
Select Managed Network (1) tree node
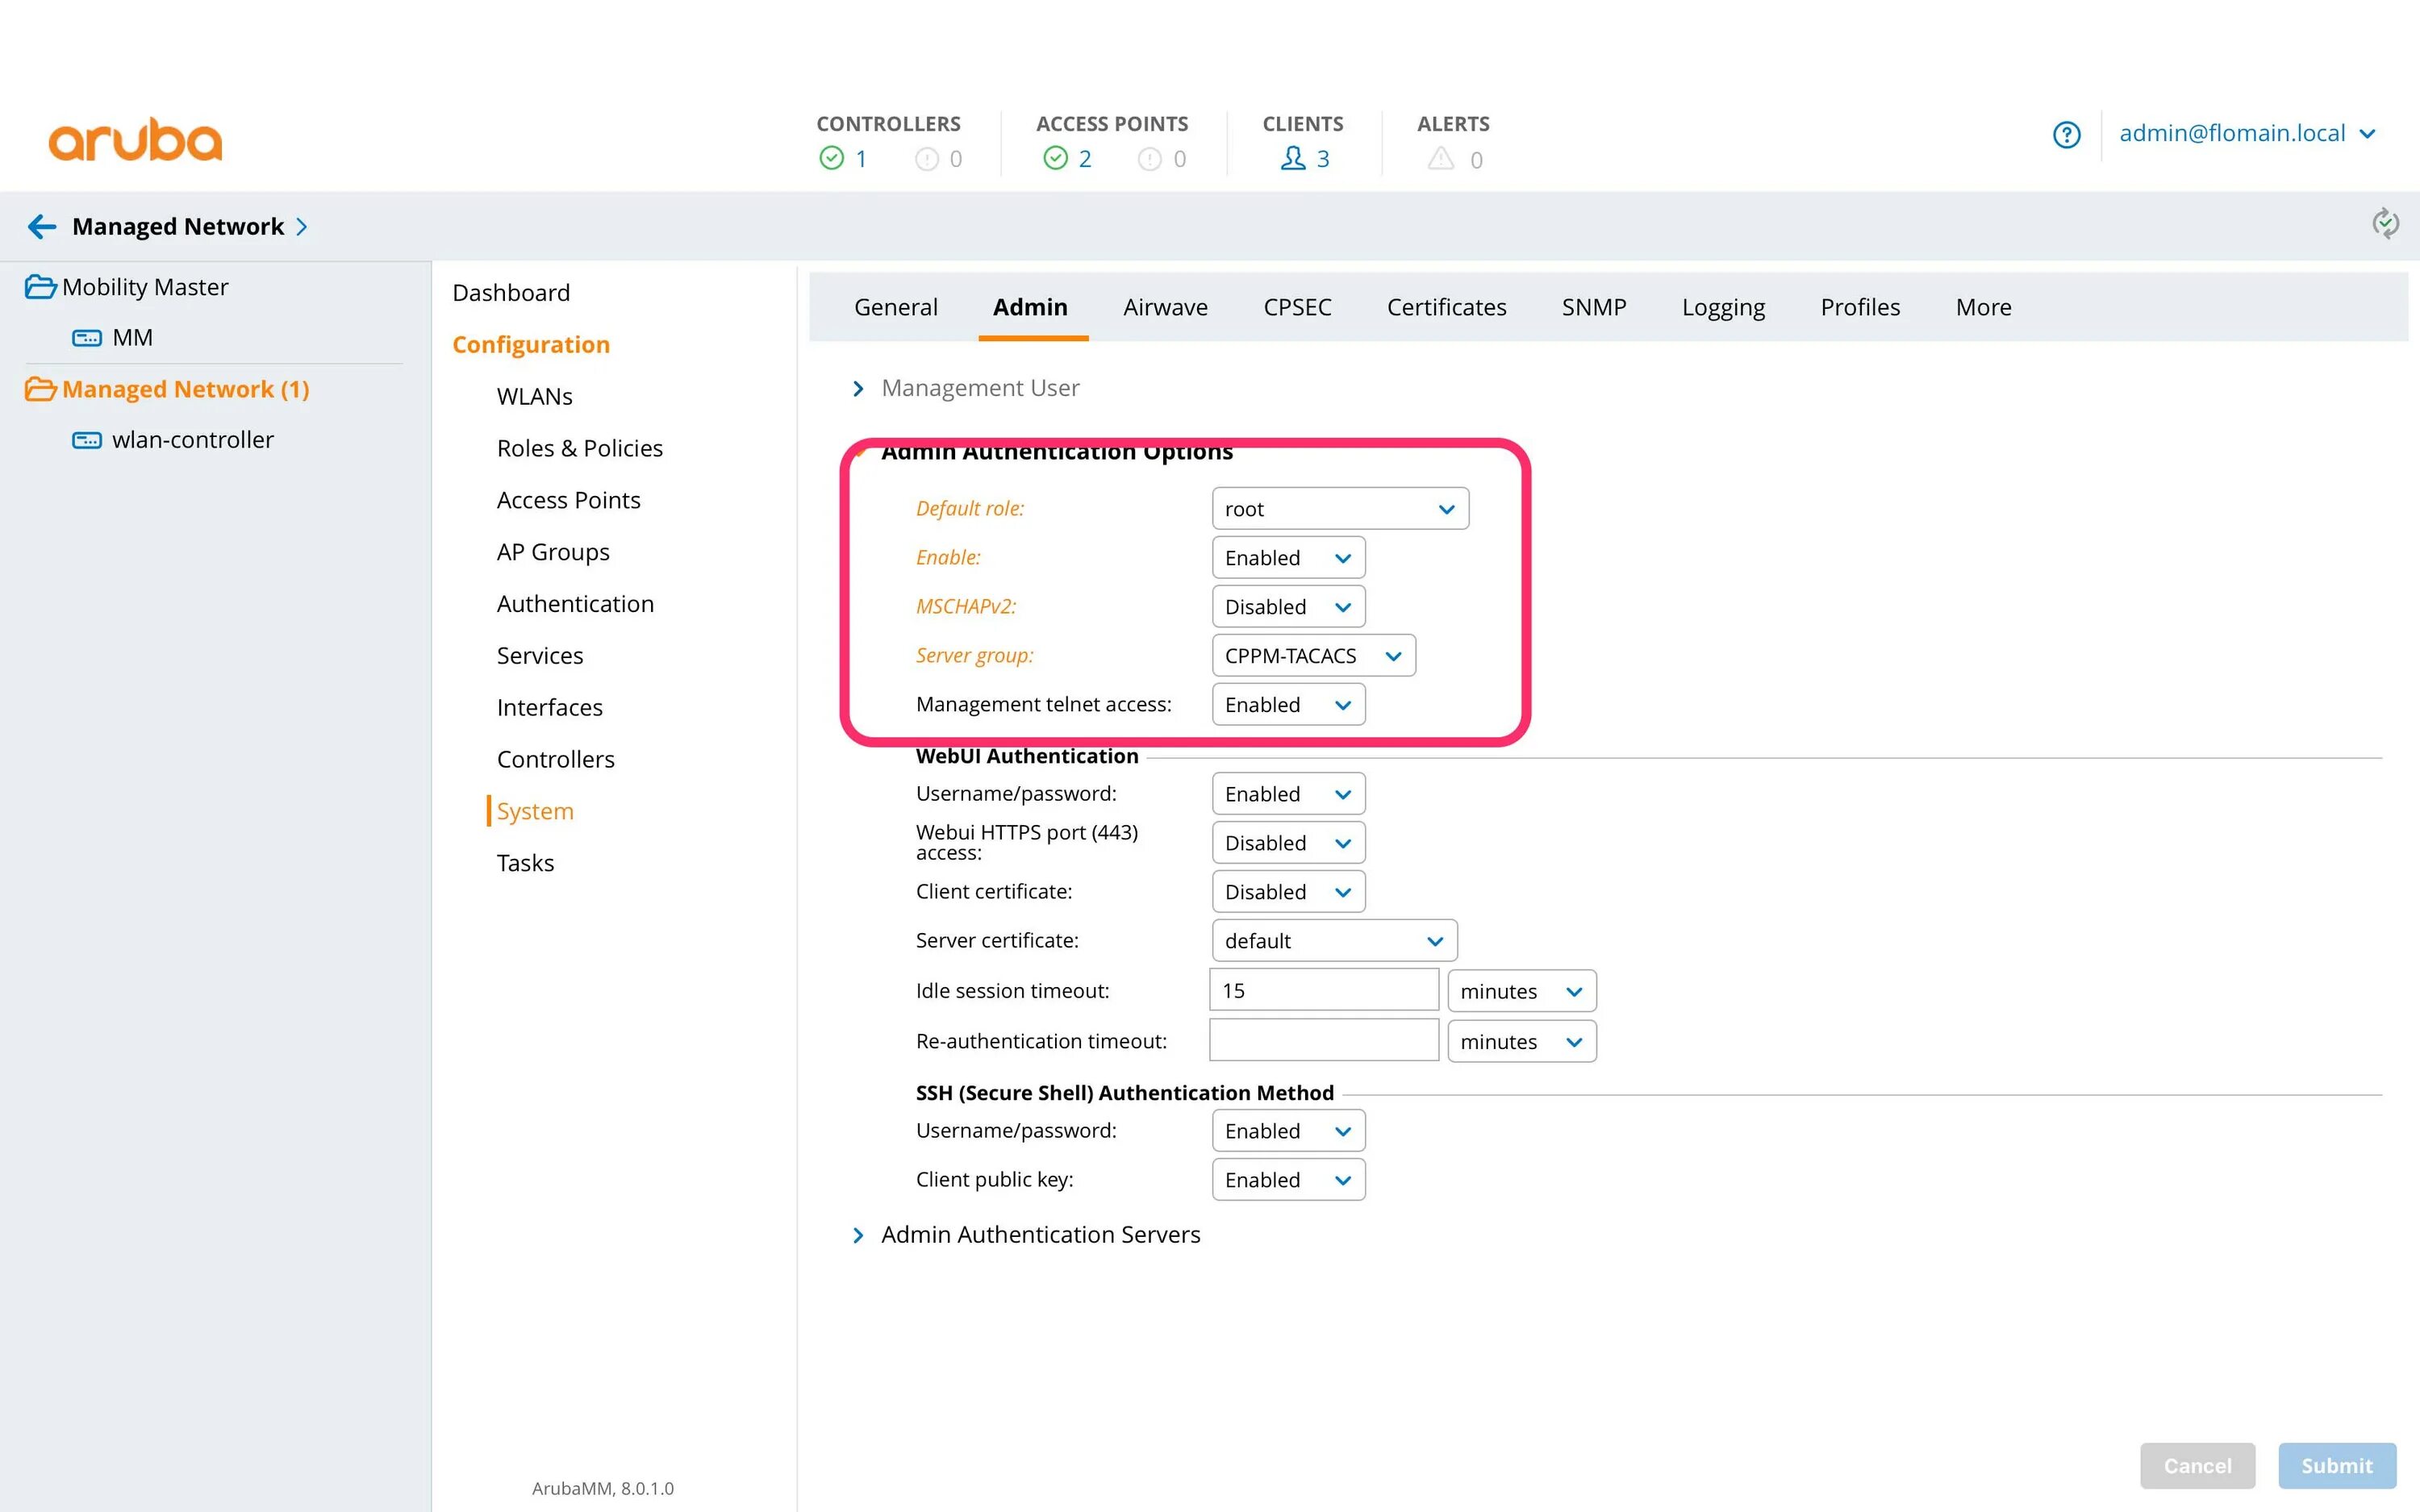click(186, 390)
